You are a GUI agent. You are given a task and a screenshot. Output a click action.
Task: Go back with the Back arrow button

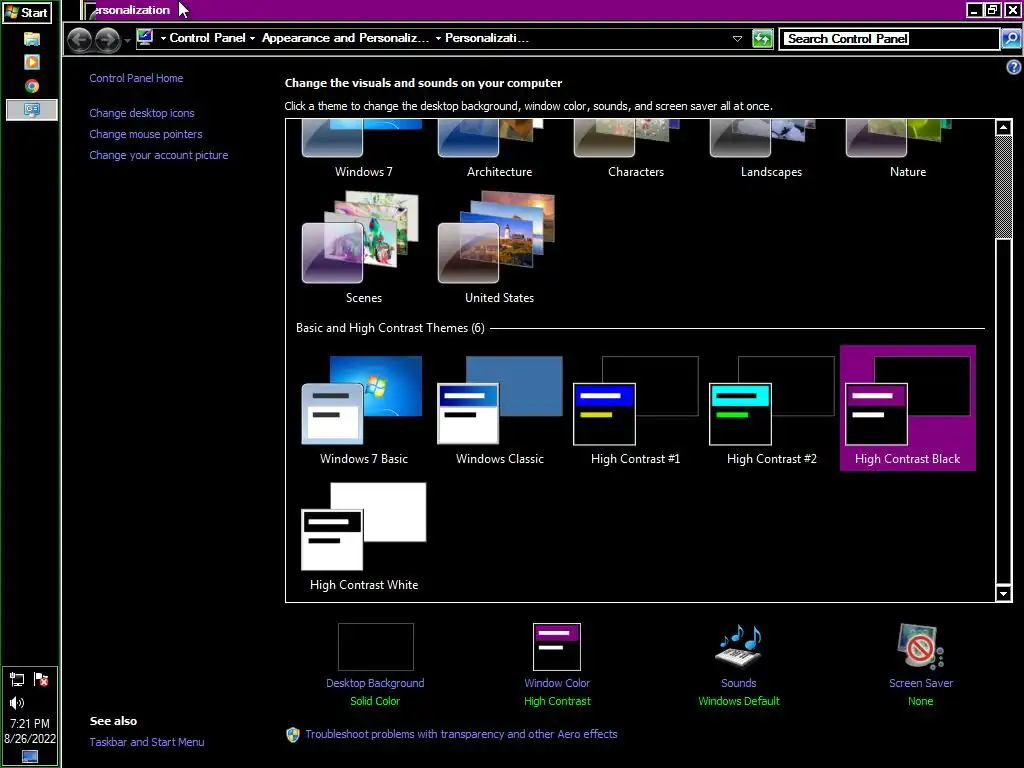point(80,39)
